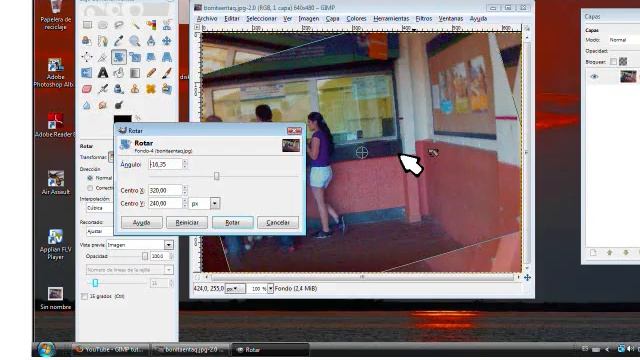Viewport: 640px width, 360px height.
Task: Select the Pencil tool
Action: [151, 73]
